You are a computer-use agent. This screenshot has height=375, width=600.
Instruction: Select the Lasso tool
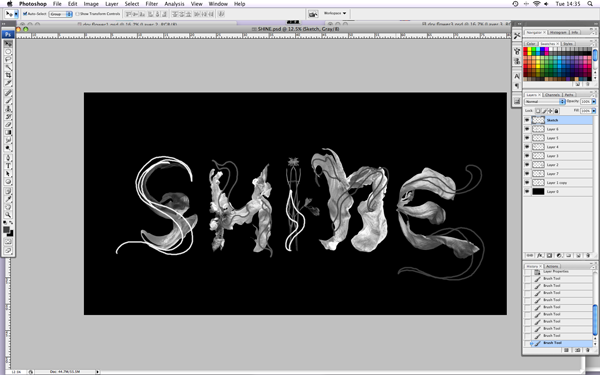8,59
